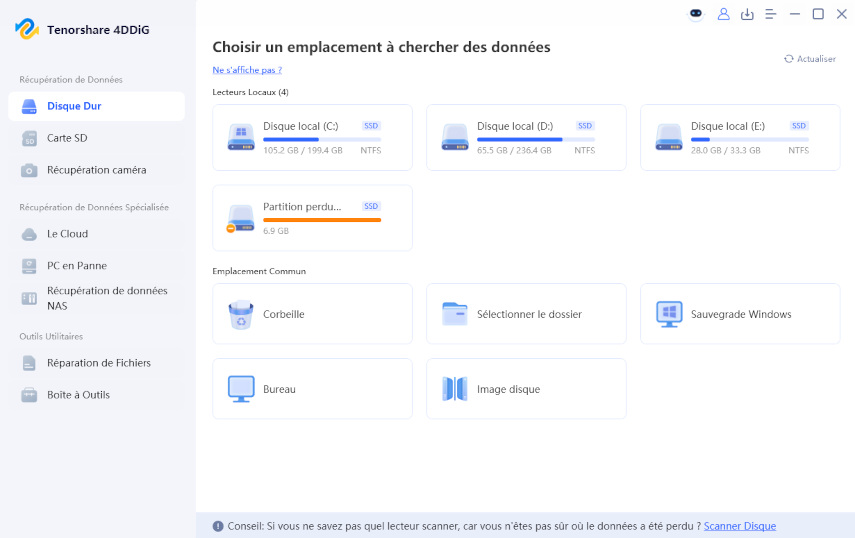855x538 pixels.
Task: Click Lecteurs Locaux (4) heading
Action: (250, 92)
